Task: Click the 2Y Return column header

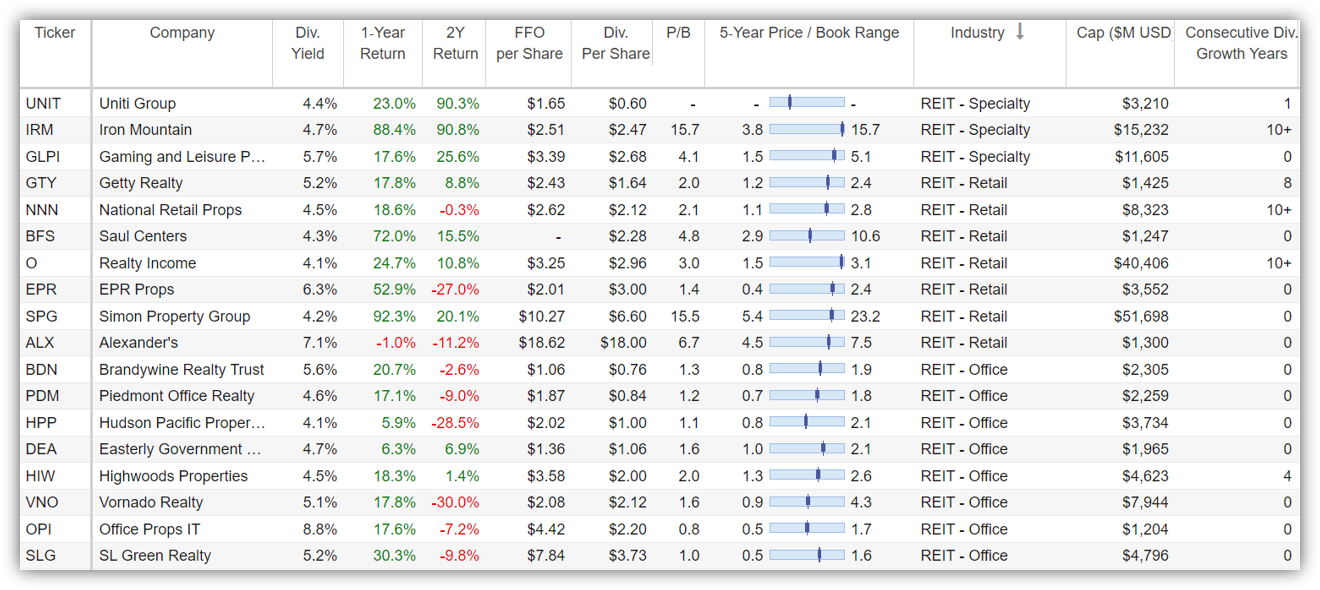Action: pyautogui.click(x=456, y=43)
